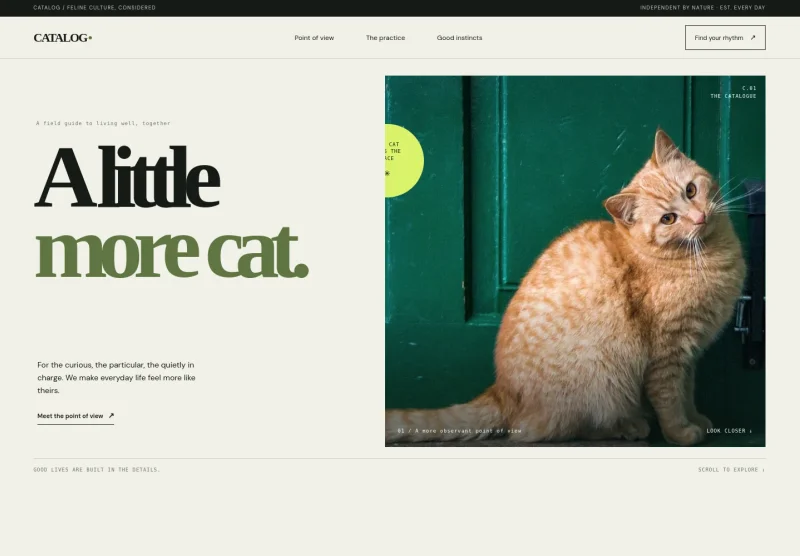Click the arrow beside Meet the point of view
The height and width of the screenshot is (556, 800).
(x=111, y=416)
